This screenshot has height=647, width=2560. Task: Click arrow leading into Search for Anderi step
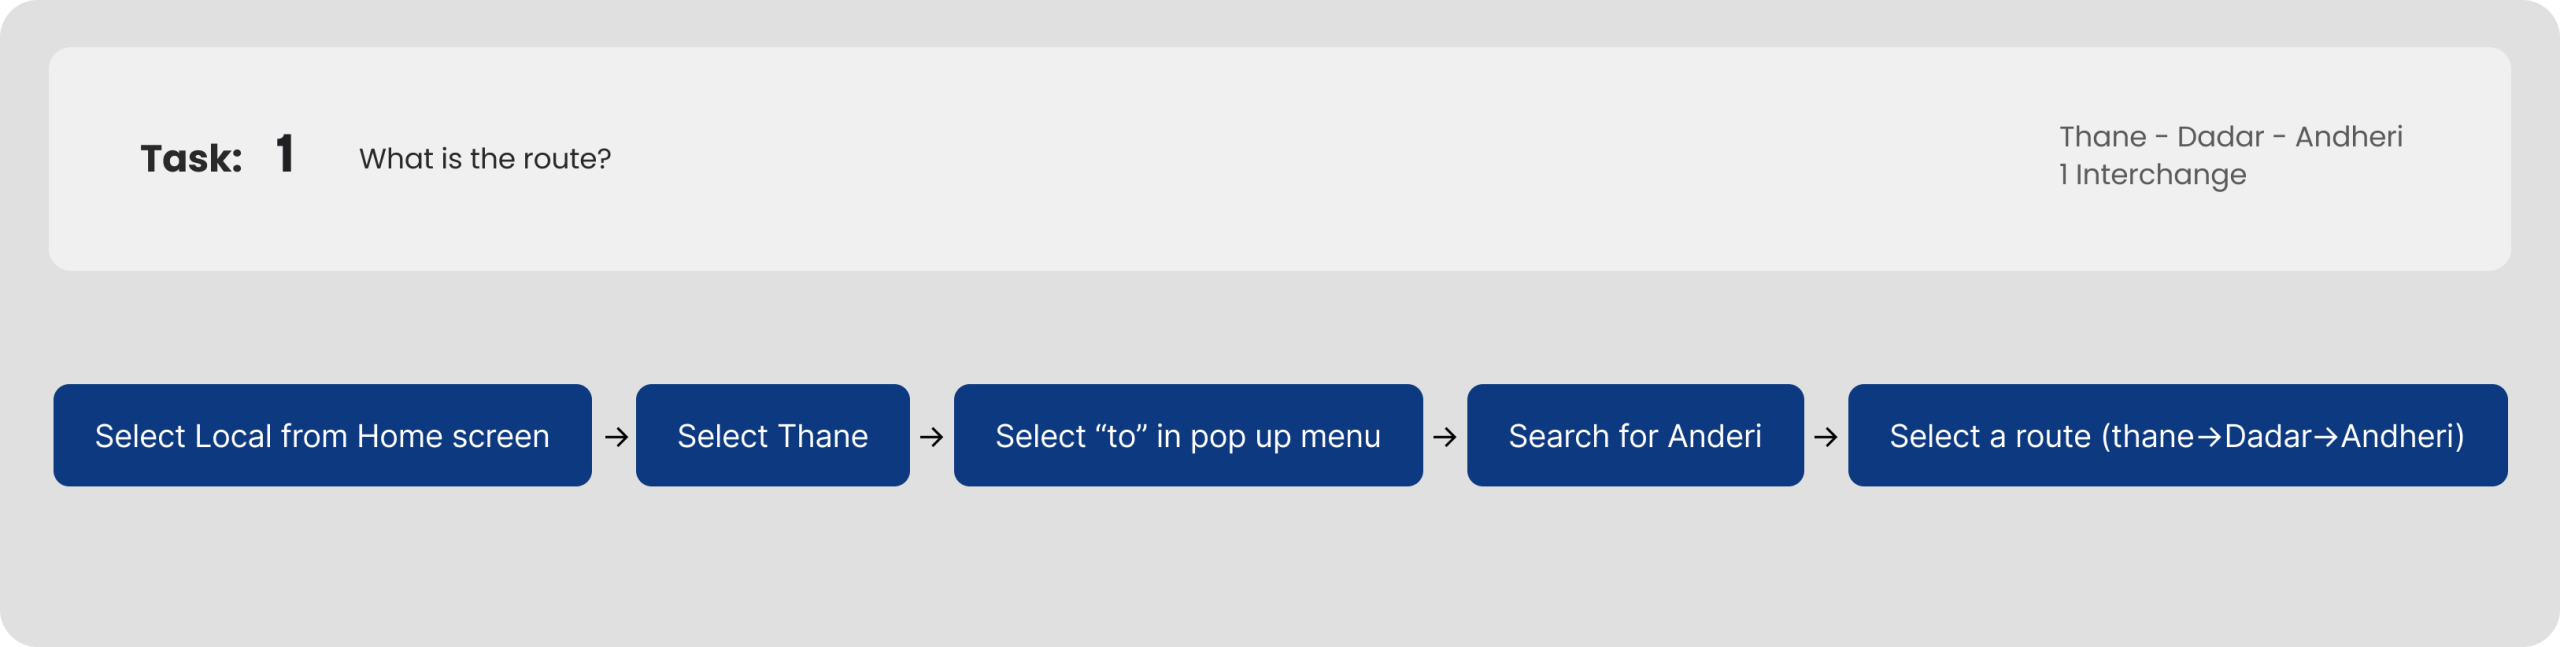point(1444,437)
